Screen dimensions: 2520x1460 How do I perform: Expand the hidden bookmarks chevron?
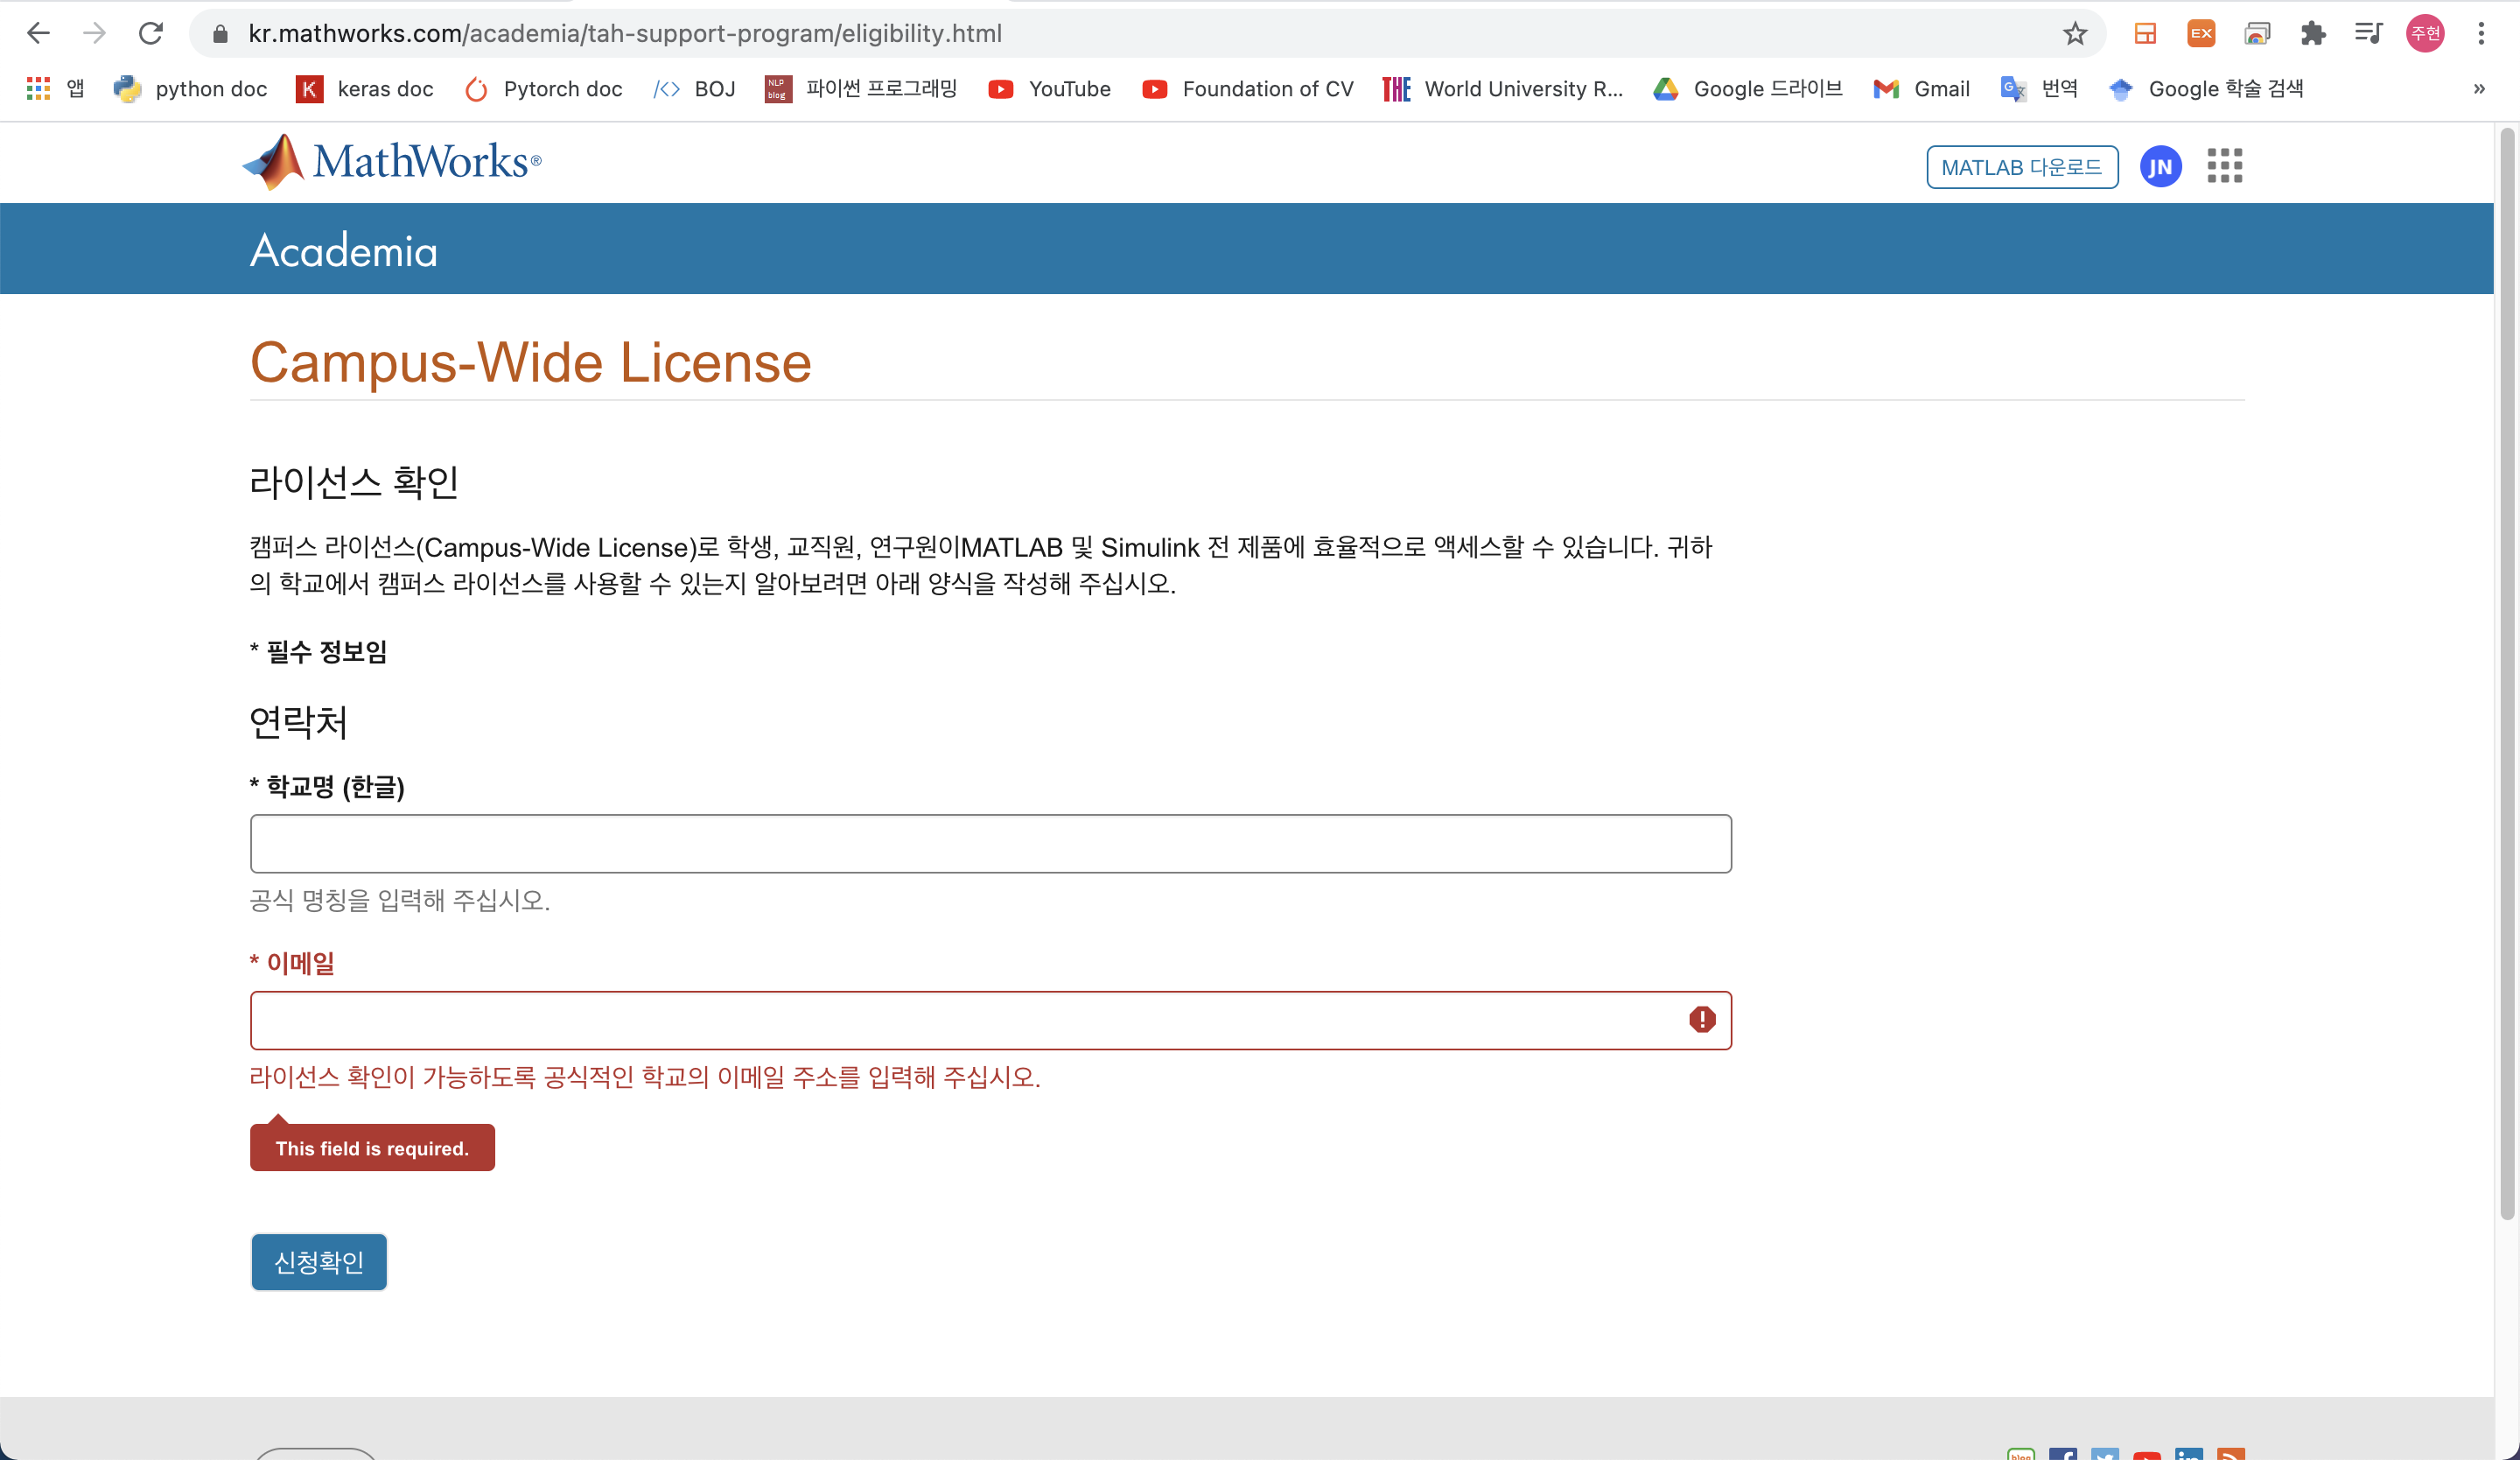coord(2479,89)
